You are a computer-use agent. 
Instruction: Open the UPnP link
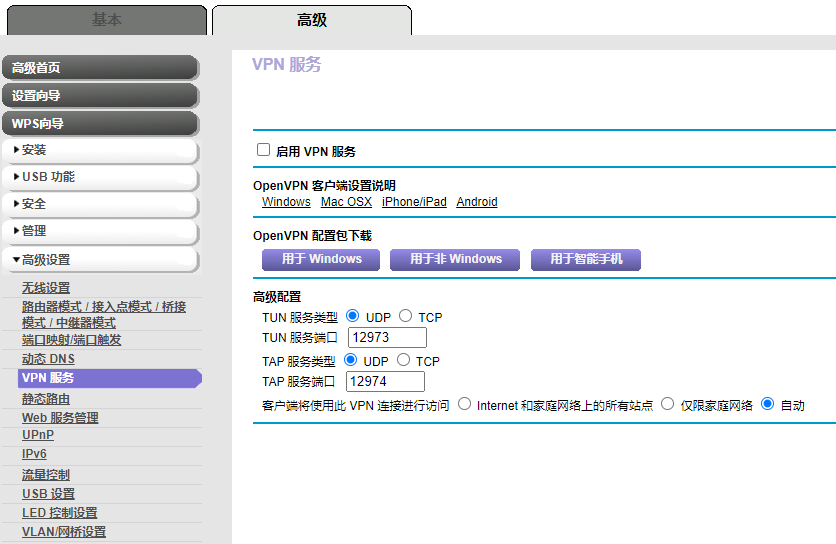click(x=38, y=435)
